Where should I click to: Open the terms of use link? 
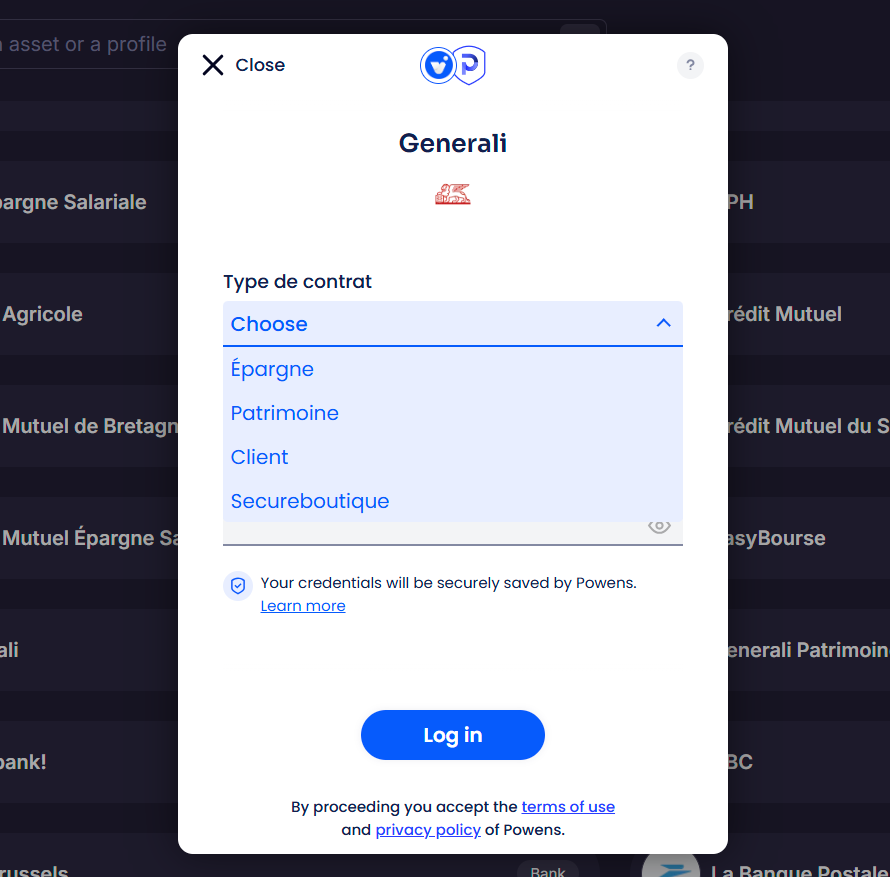pos(568,807)
